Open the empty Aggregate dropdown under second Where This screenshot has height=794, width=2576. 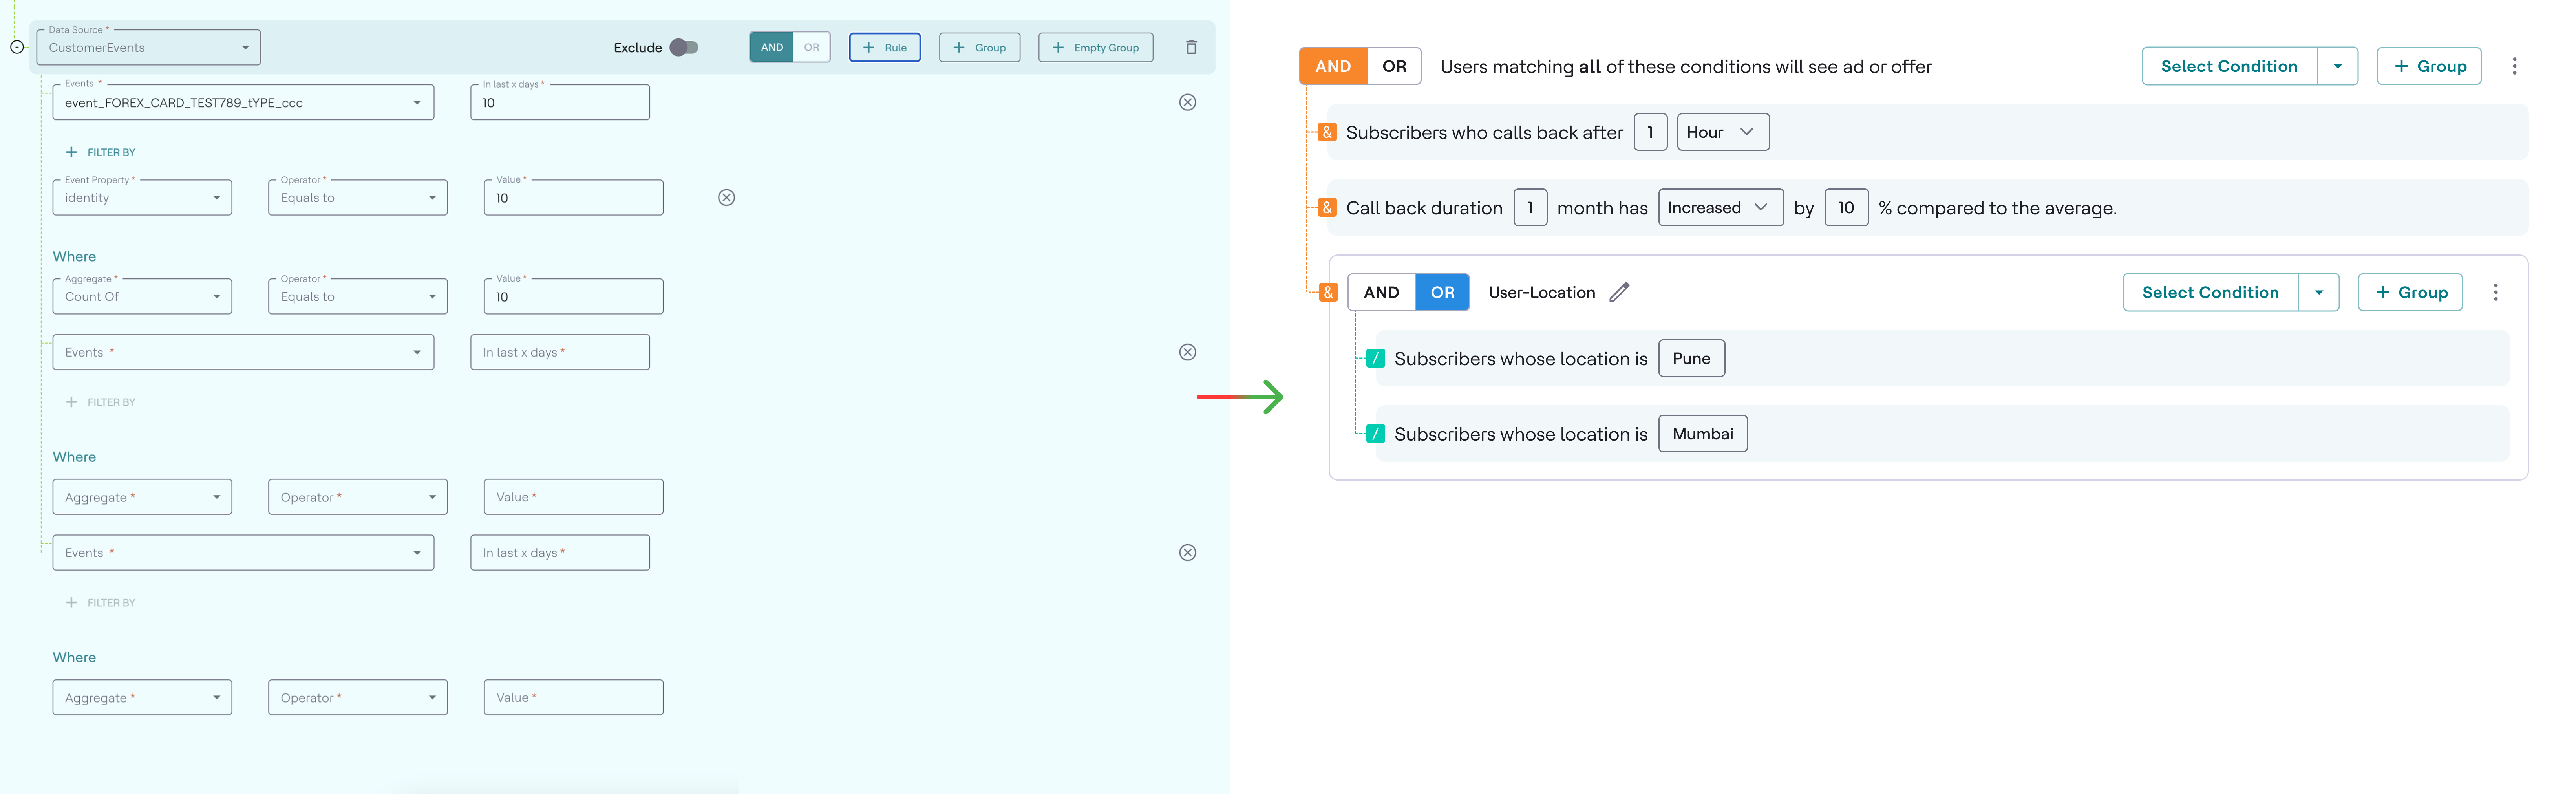click(x=142, y=497)
